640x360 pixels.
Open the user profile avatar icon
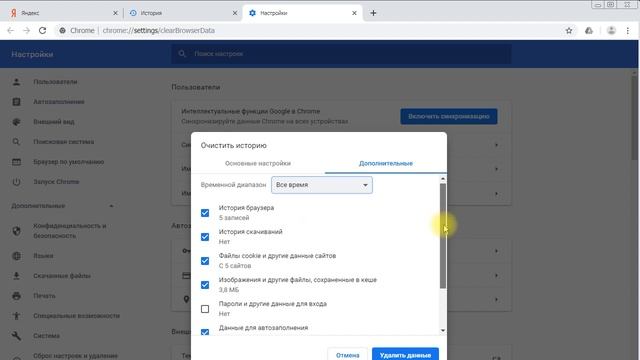pyautogui.click(x=611, y=31)
